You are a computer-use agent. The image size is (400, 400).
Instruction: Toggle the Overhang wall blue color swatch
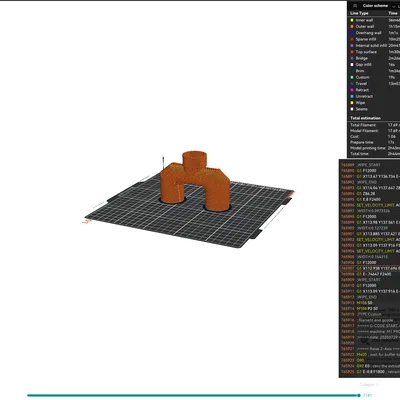(x=352, y=33)
